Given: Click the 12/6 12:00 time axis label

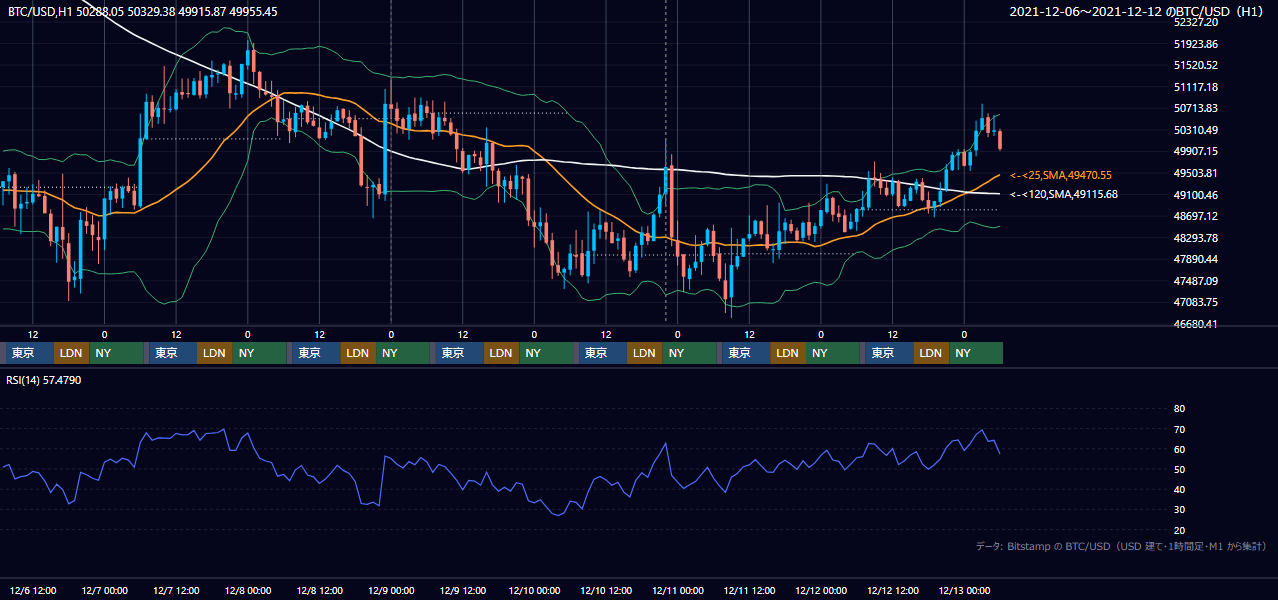Looking at the screenshot, I should coord(32,590).
